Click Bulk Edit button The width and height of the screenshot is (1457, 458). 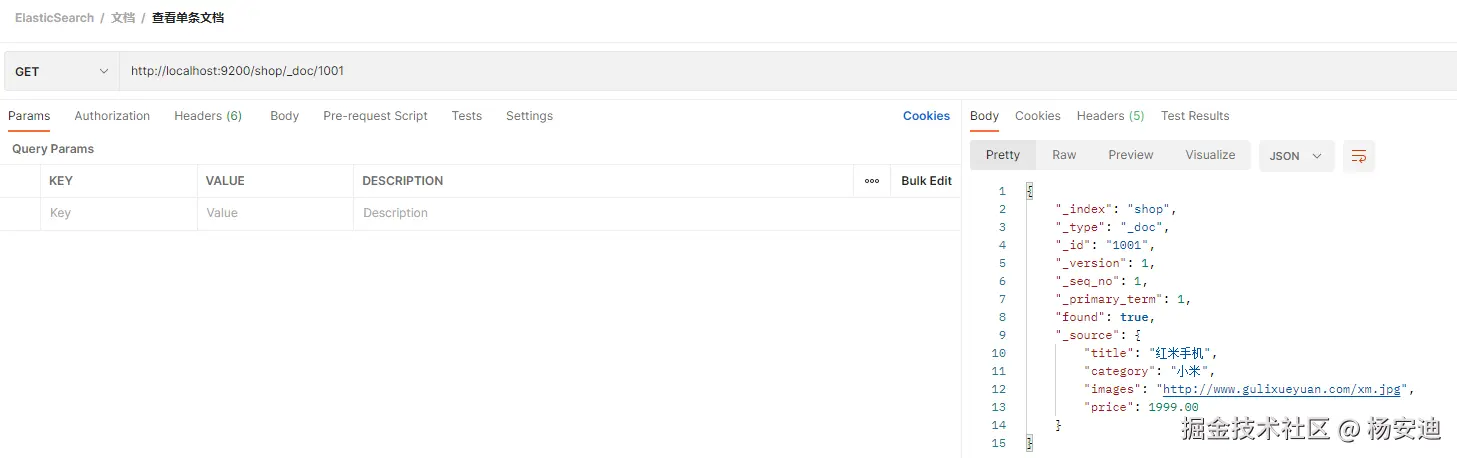926,181
